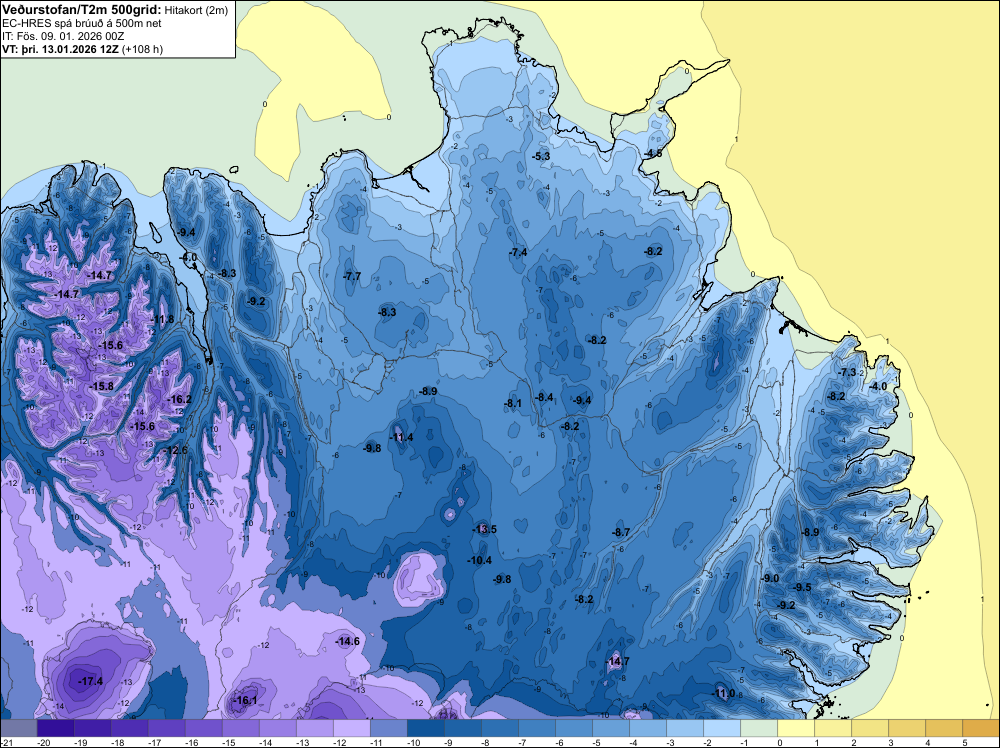Pick the legend swatch between -20 and -19
This screenshot has width=1000, height=748.
(55, 728)
